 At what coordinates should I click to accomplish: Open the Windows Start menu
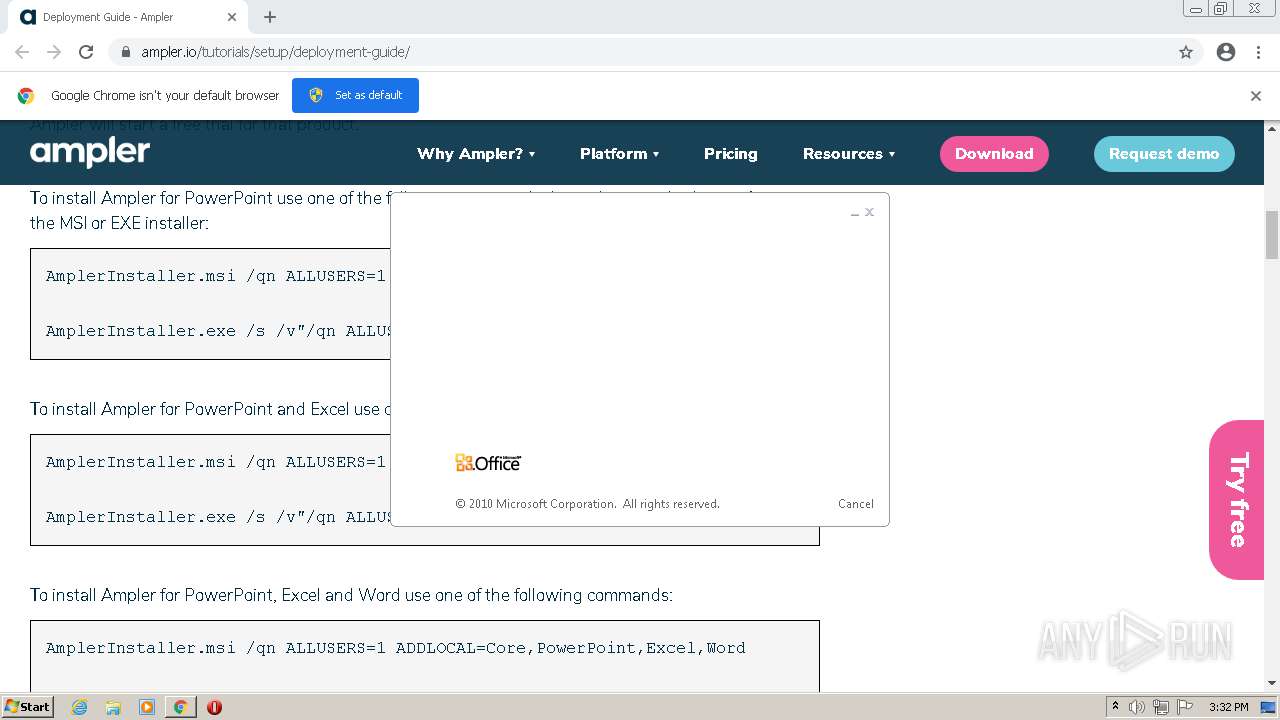pyautogui.click(x=27, y=707)
